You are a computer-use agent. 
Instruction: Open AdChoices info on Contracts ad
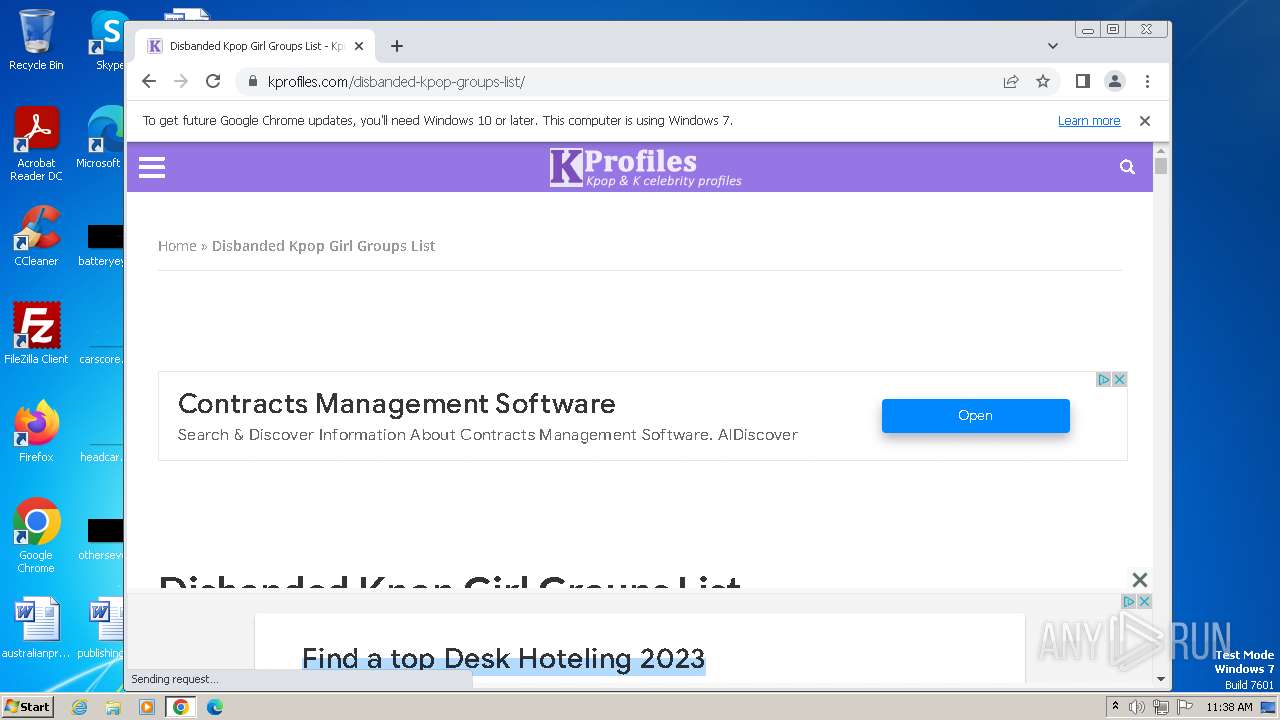coord(1105,379)
